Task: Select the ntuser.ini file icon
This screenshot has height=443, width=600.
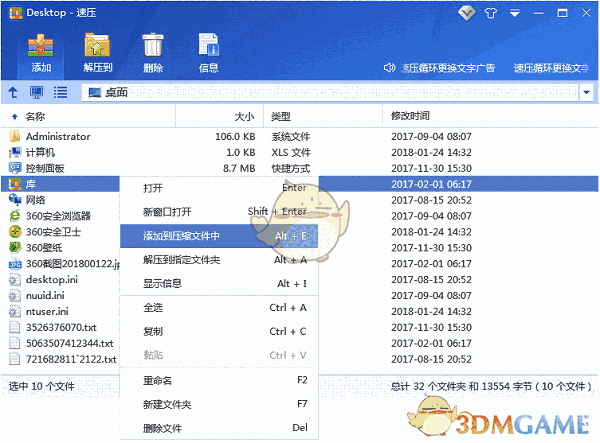Action: (15, 311)
